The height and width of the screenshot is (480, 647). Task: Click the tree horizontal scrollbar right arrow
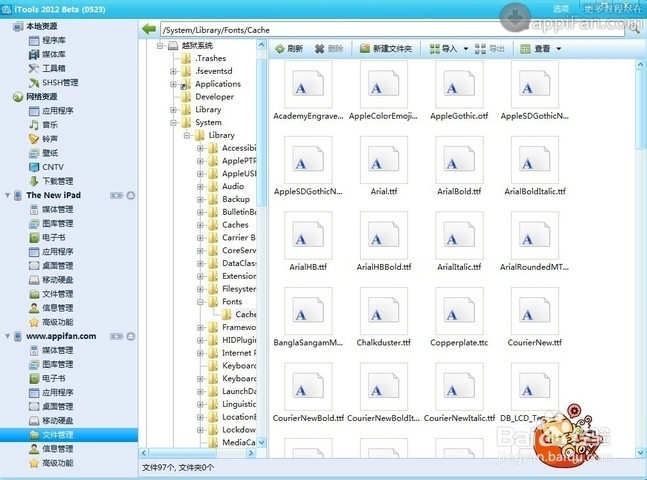tap(251, 453)
